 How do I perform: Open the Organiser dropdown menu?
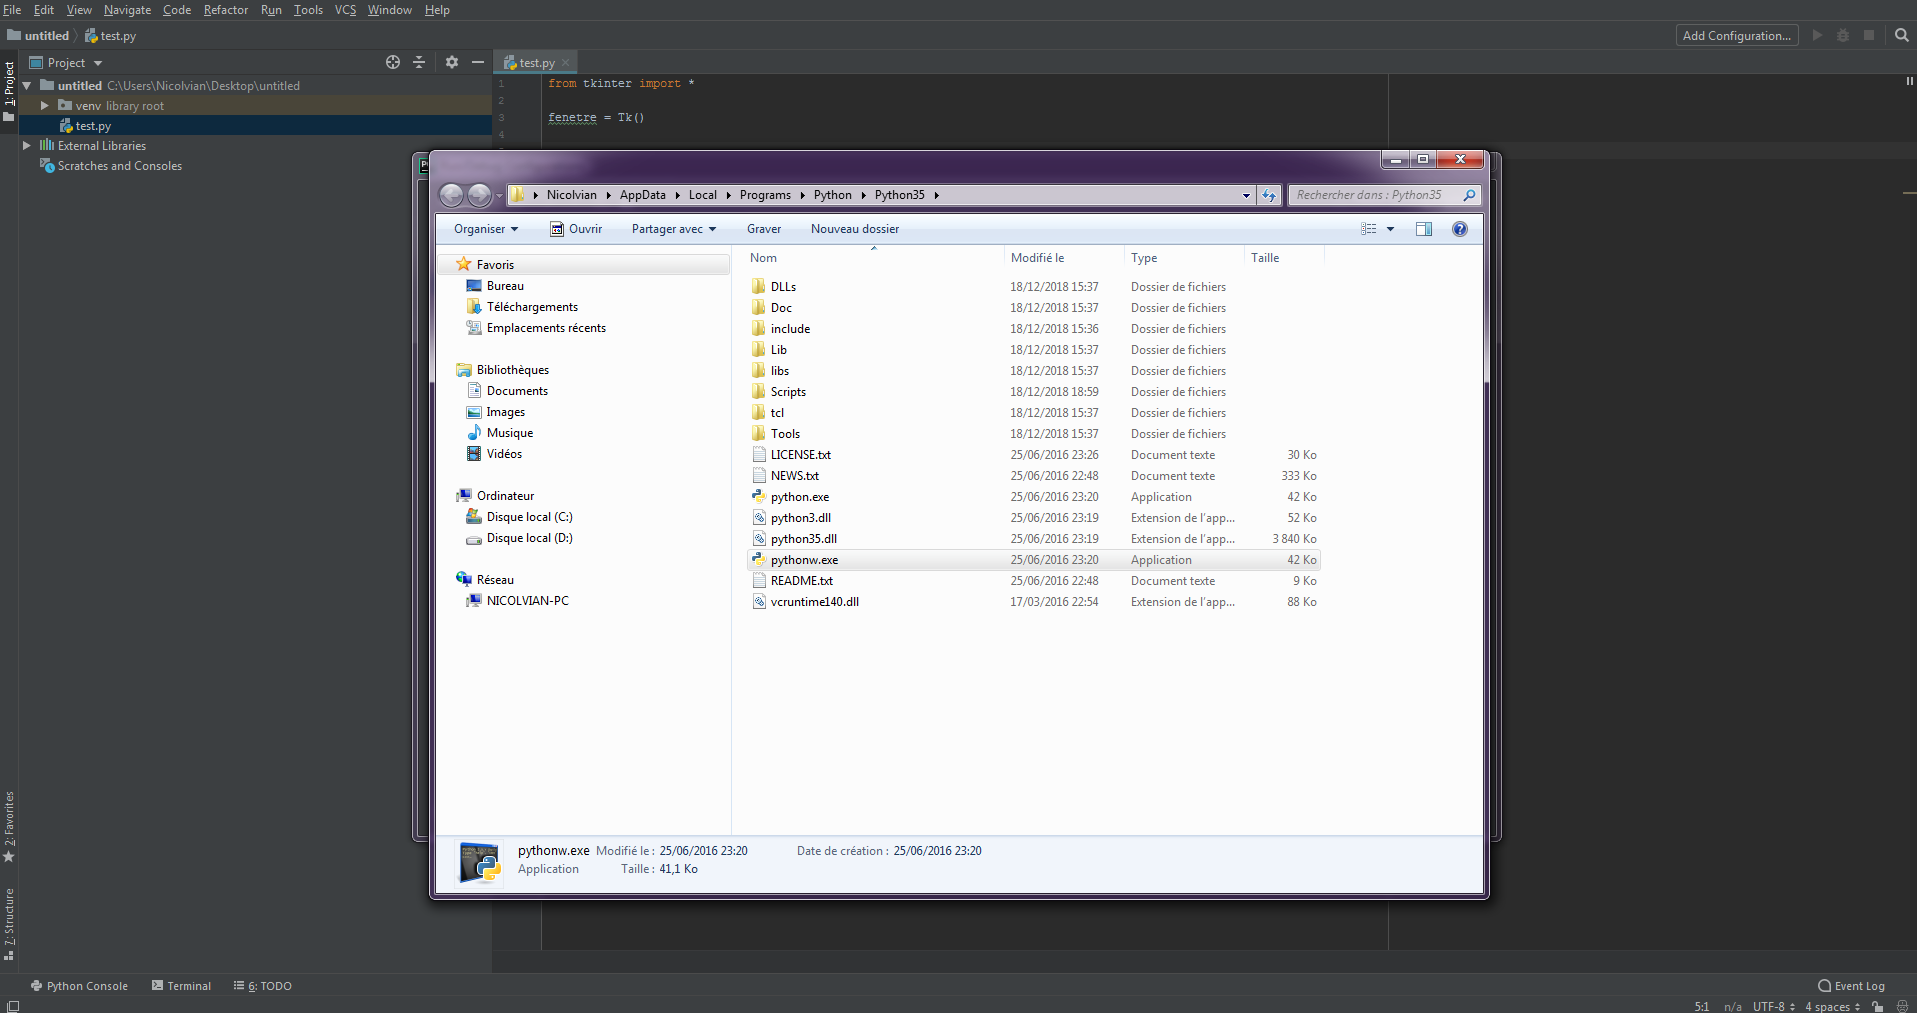point(485,228)
